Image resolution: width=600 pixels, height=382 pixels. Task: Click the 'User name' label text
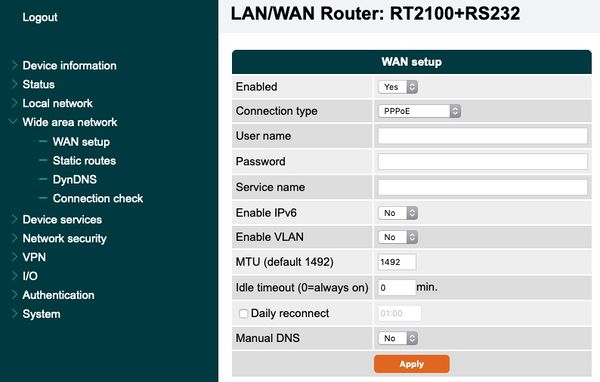pos(263,136)
